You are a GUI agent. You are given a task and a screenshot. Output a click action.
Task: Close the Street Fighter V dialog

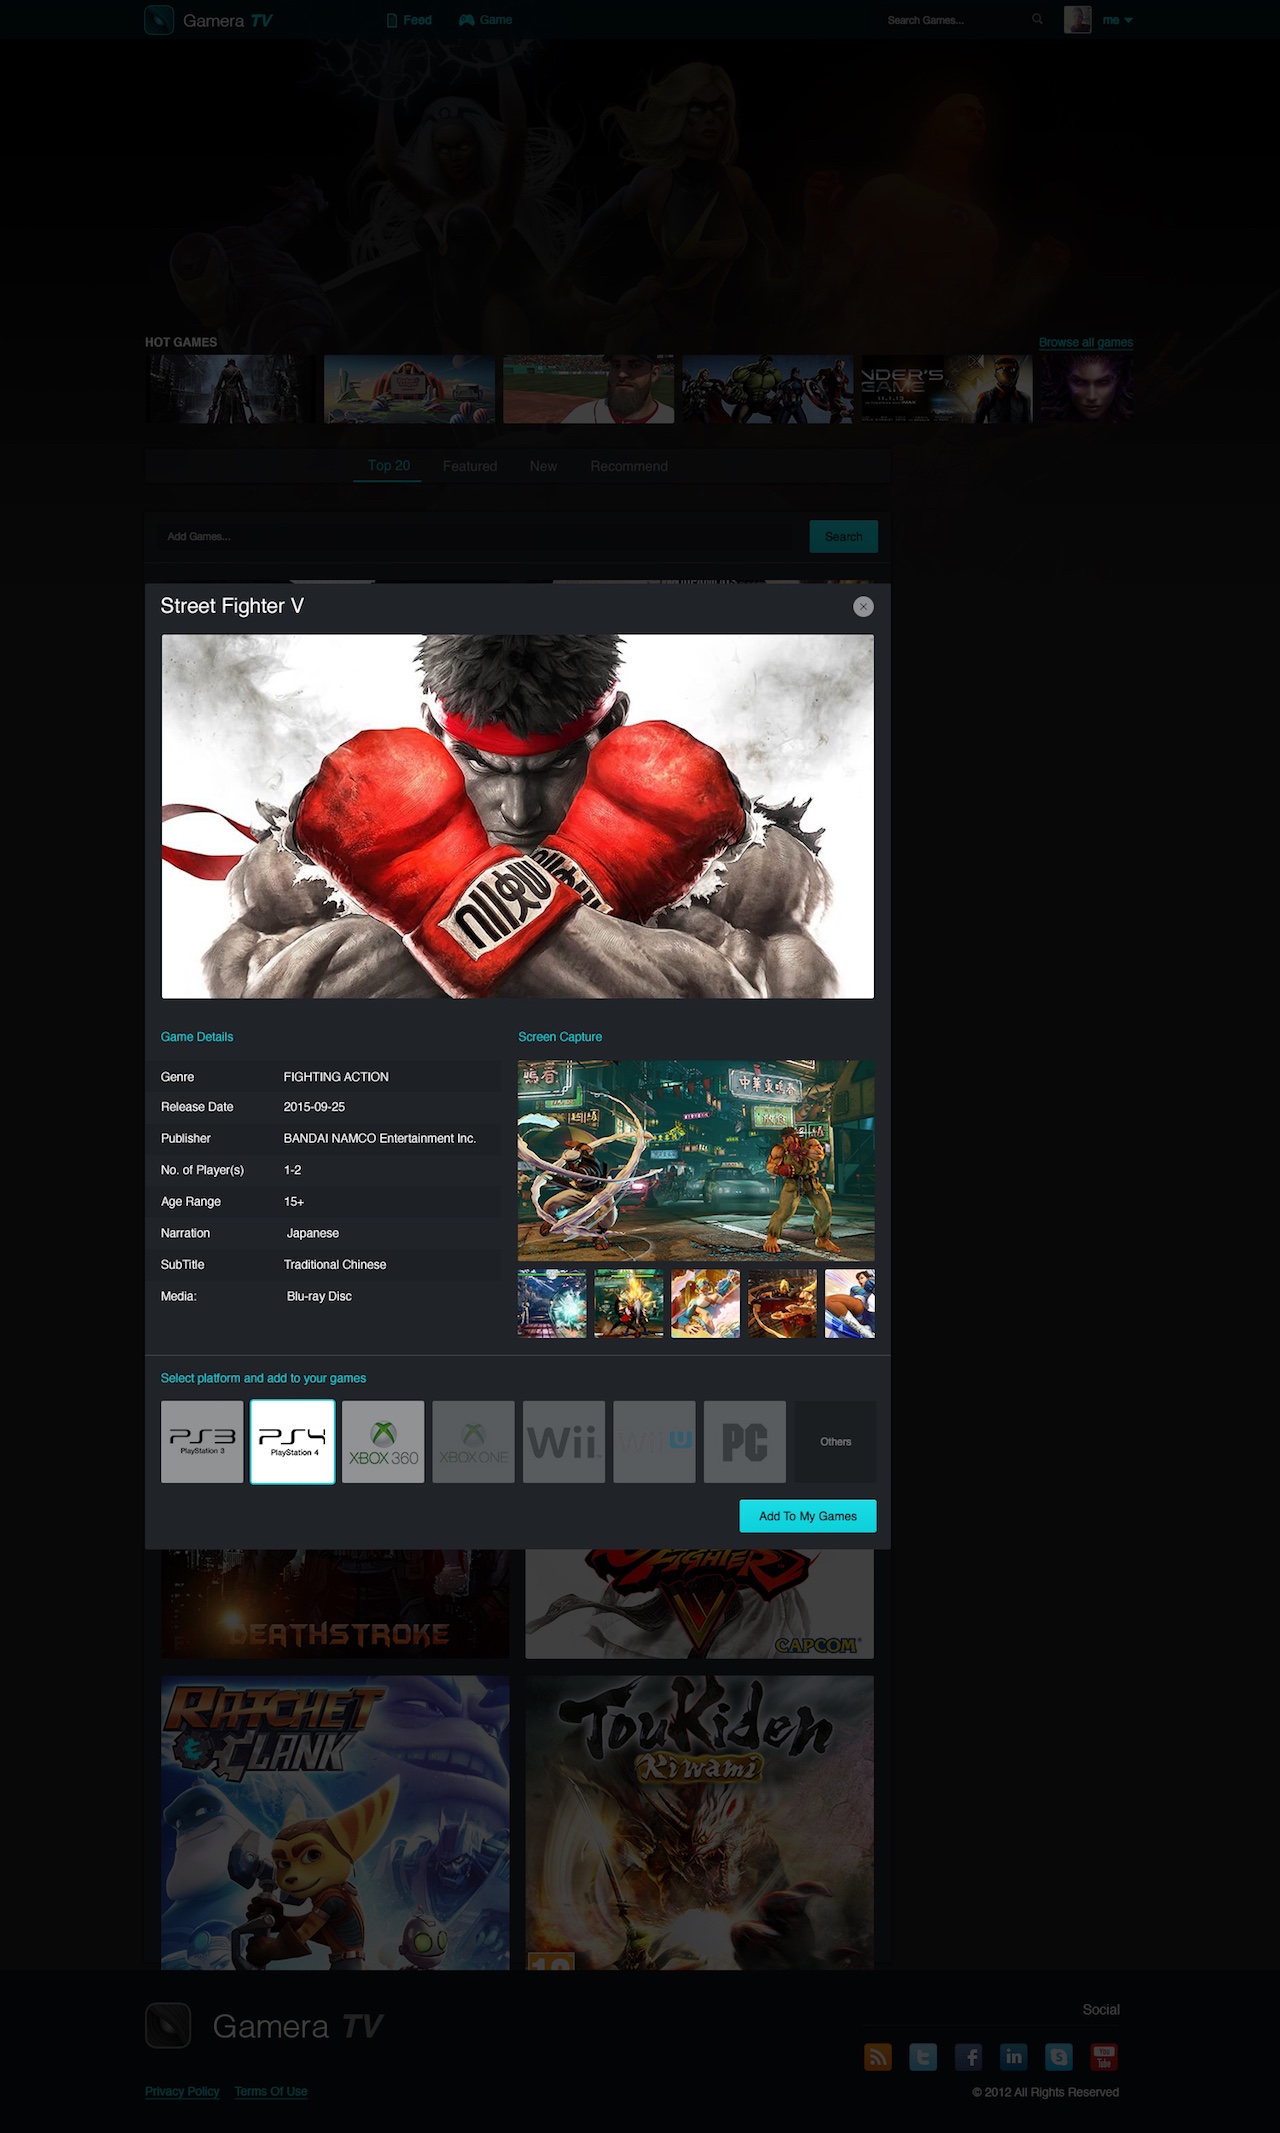click(863, 607)
